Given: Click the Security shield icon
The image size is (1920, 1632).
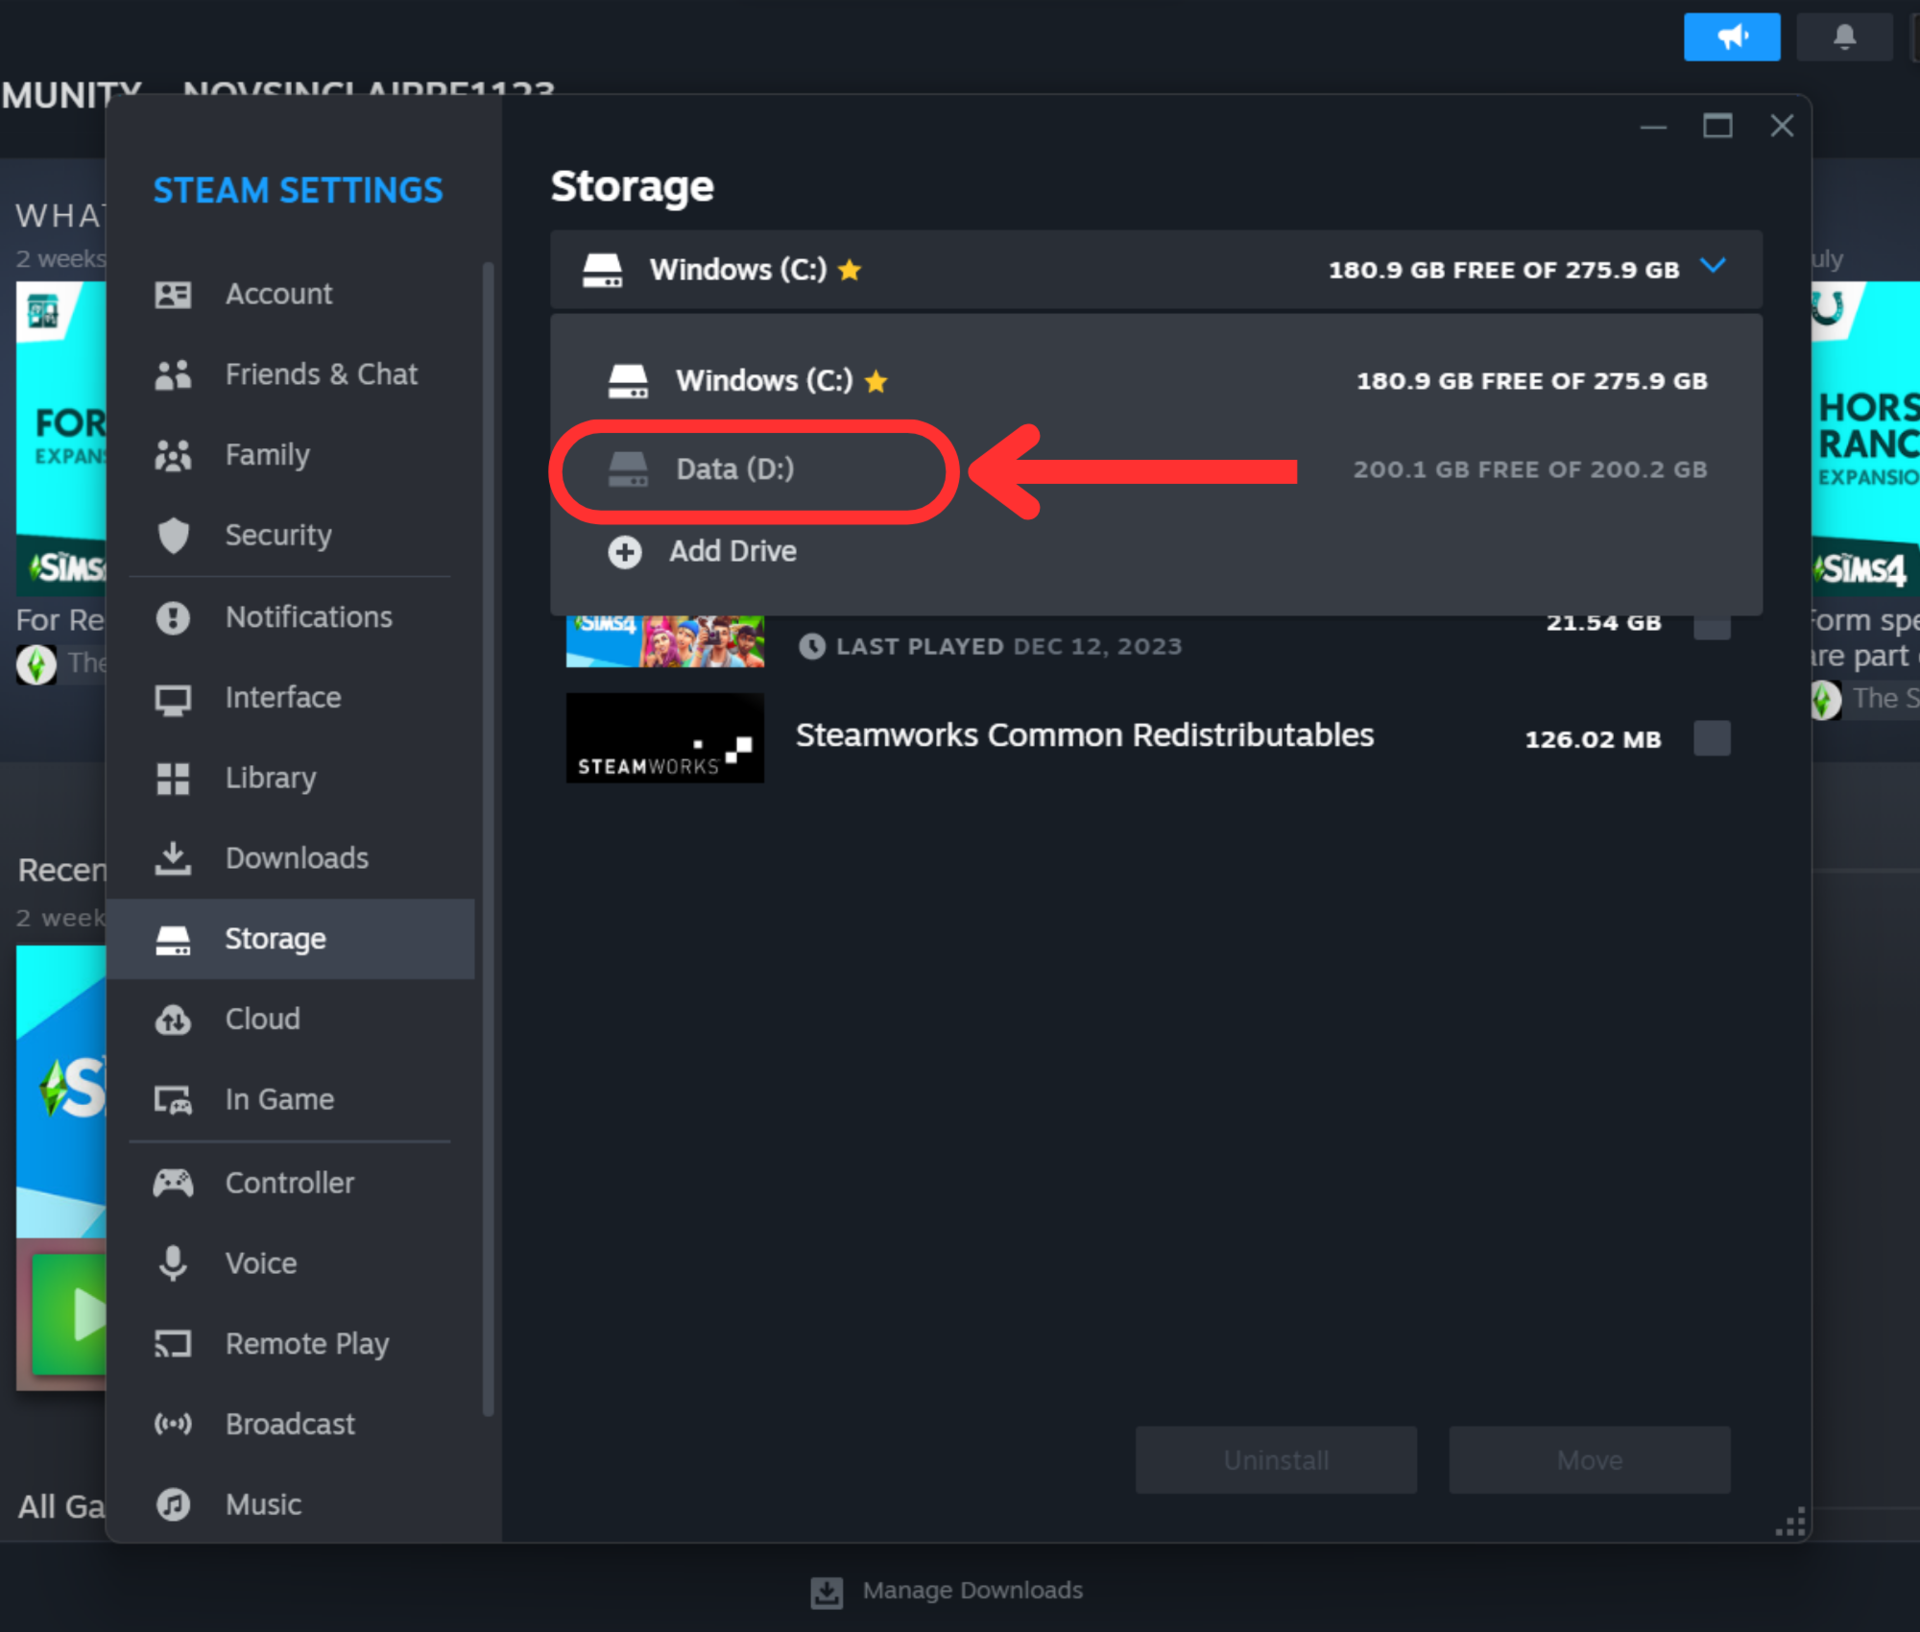Looking at the screenshot, I should 173,535.
